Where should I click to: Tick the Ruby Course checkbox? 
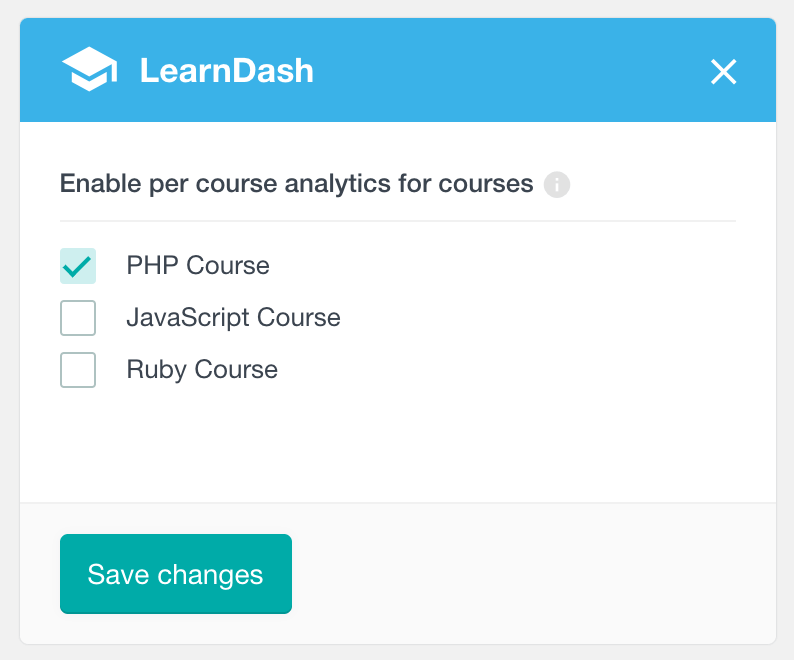[78, 370]
